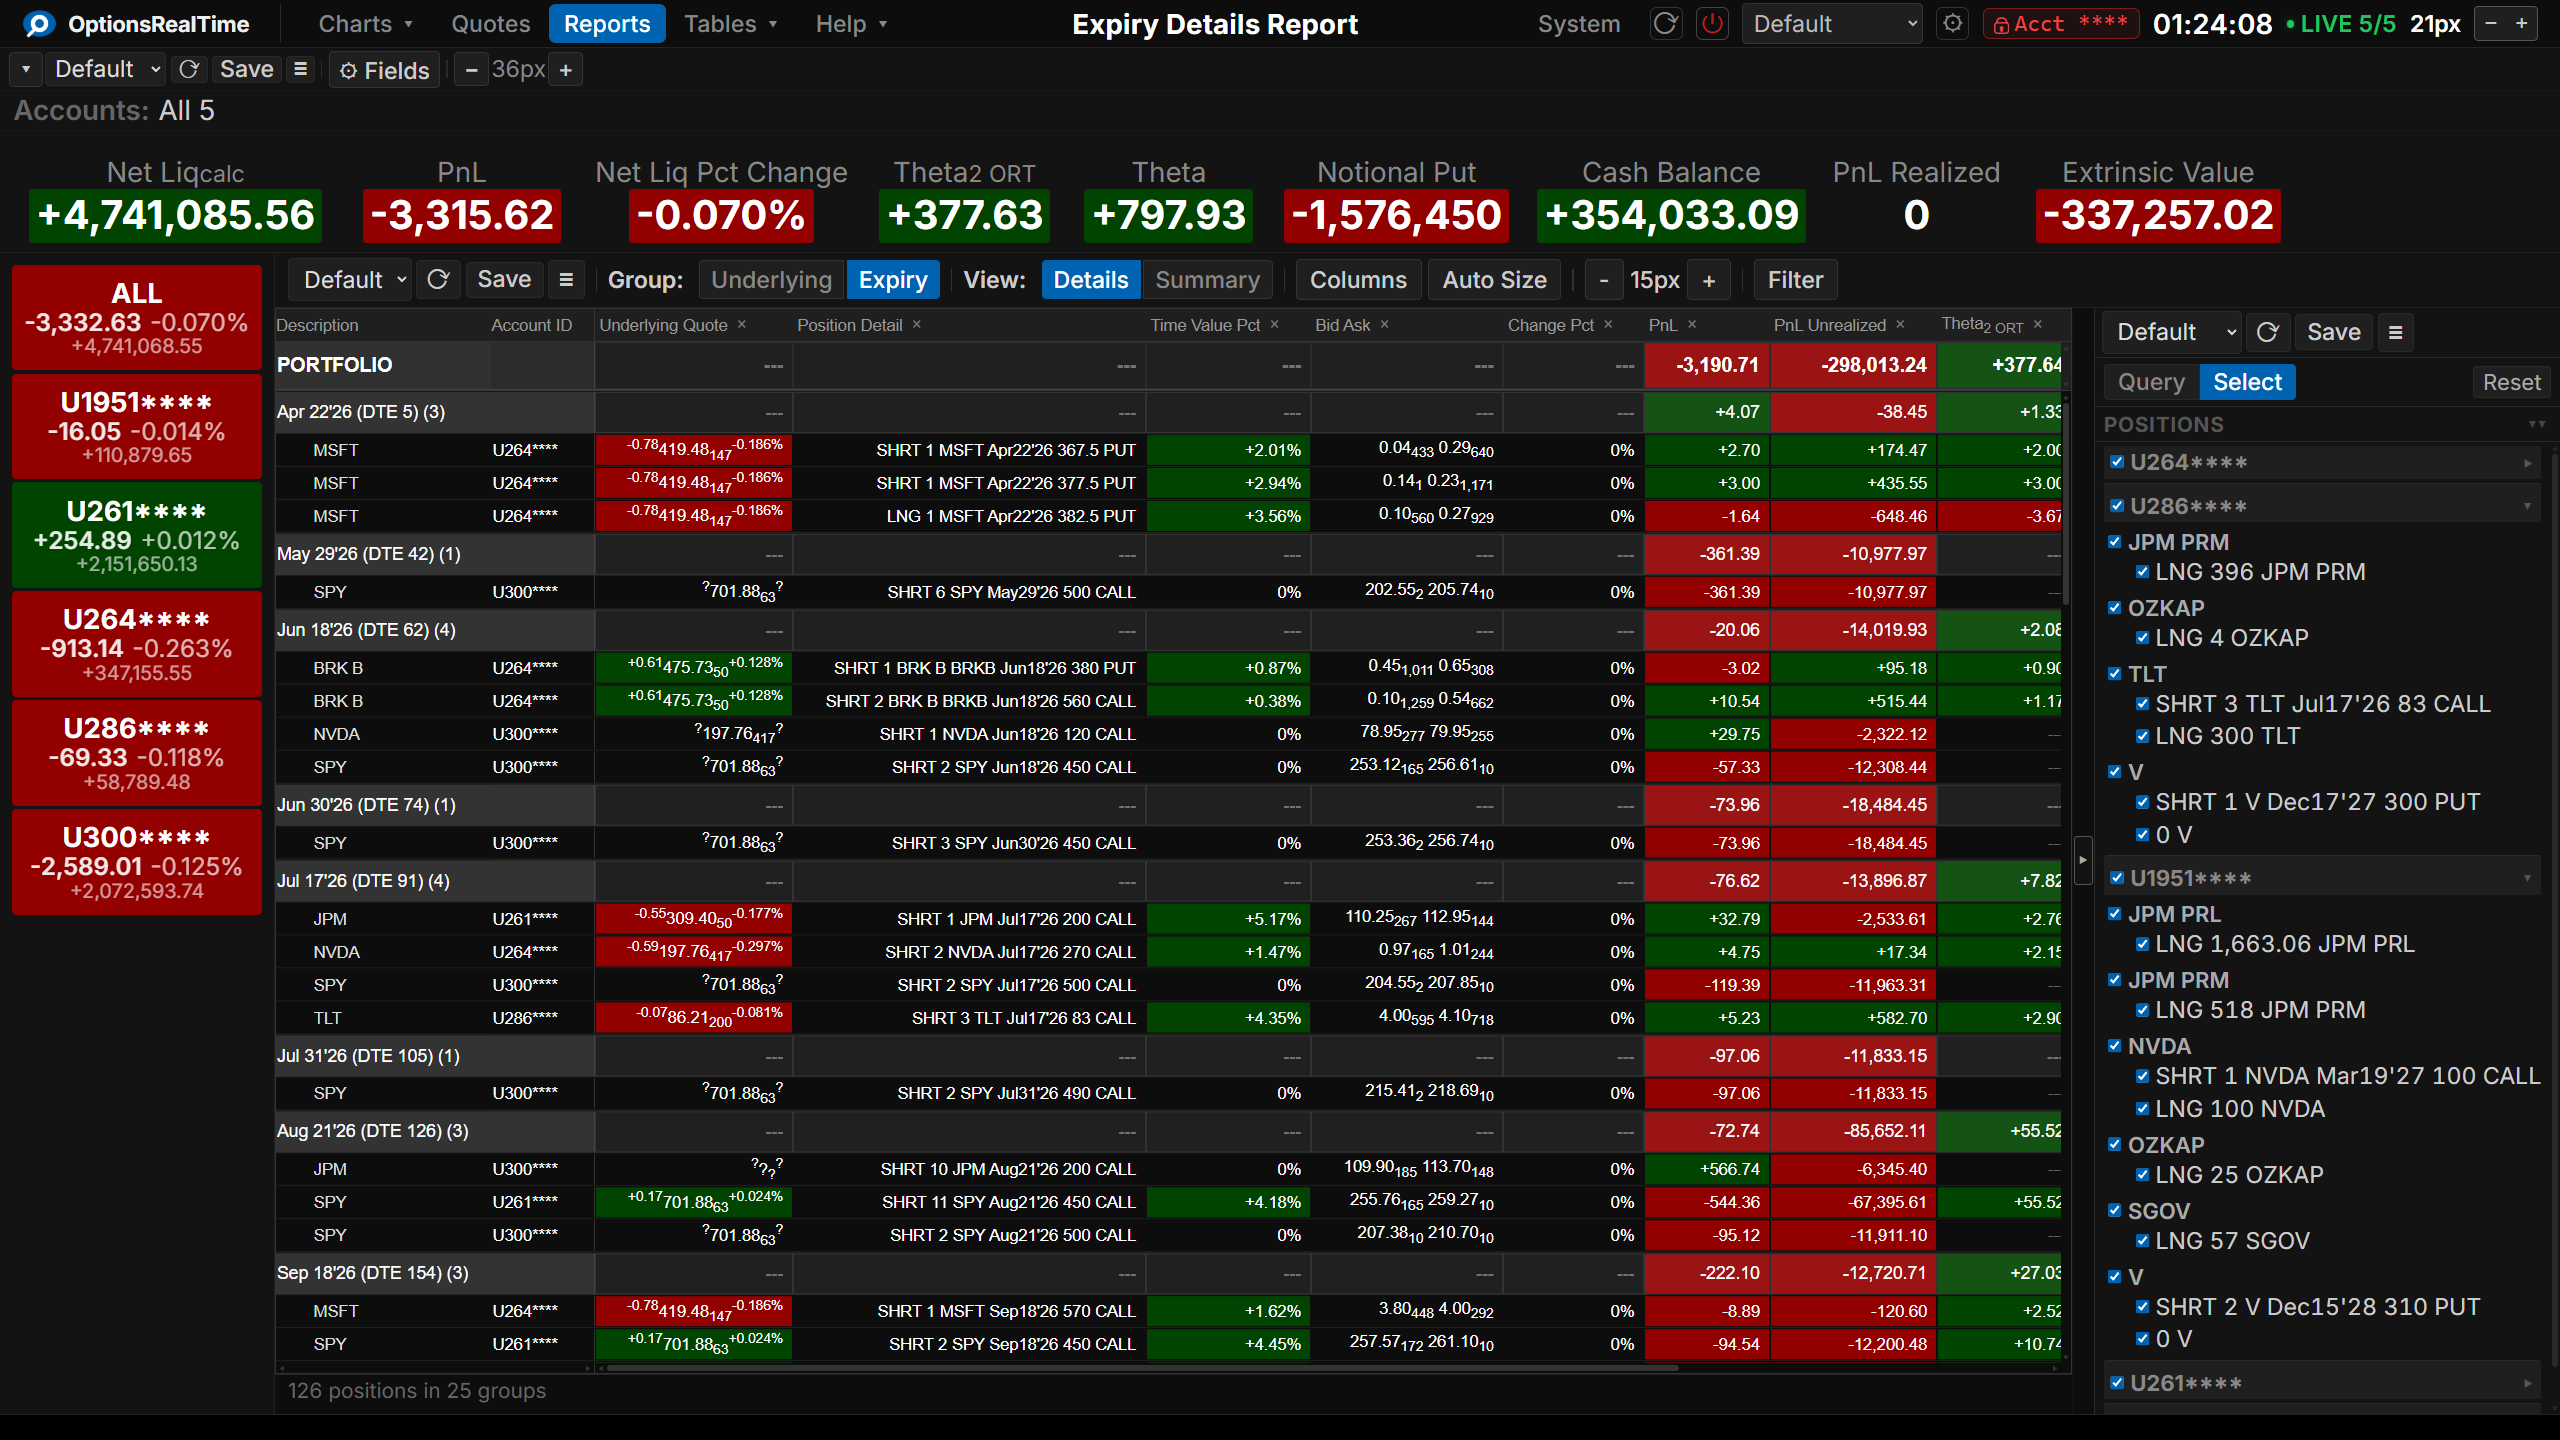Open the Tables menu
The image size is (2560, 1440).
coord(731,24)
